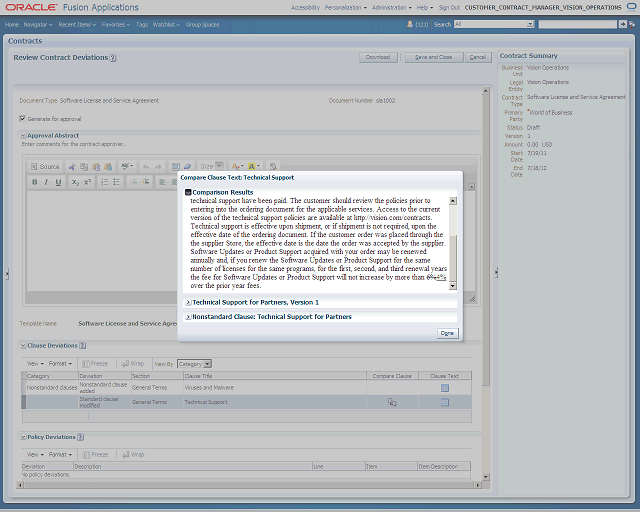The width and height of the screenshot is (640, 512).
Task: Open the background highlight color picker
Action: click(253, 166)
